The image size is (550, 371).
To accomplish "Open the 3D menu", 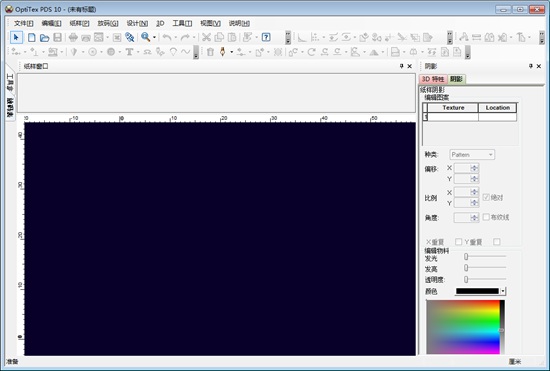I will [160, 23].
